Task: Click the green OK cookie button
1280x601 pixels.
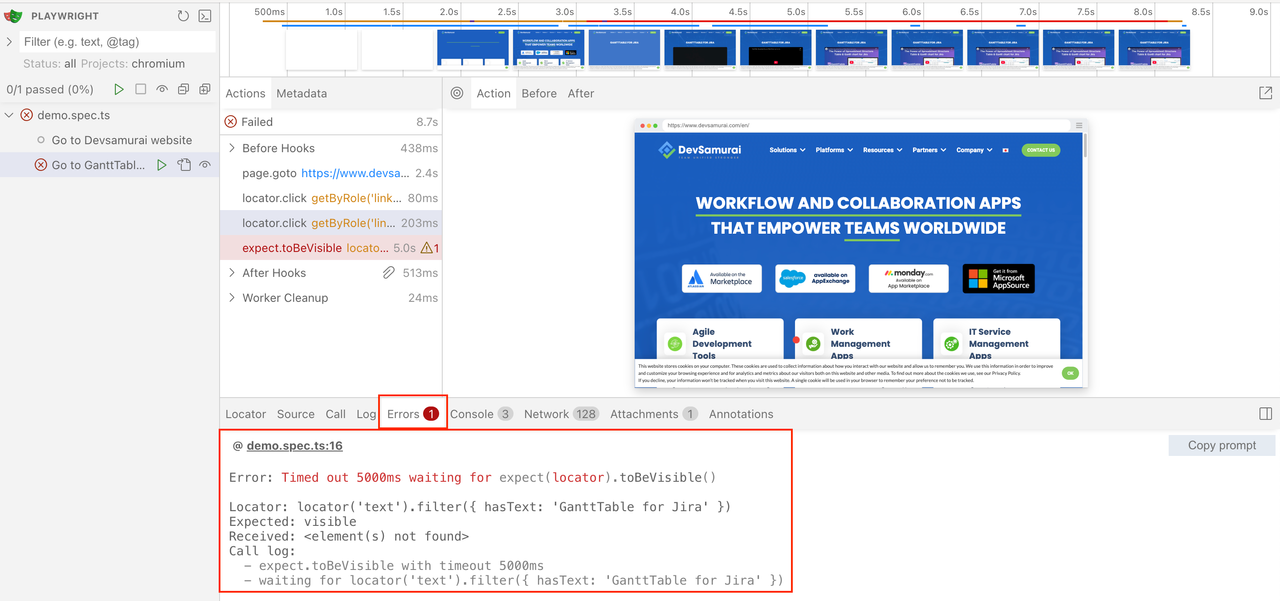Action: coord(1070,373)
